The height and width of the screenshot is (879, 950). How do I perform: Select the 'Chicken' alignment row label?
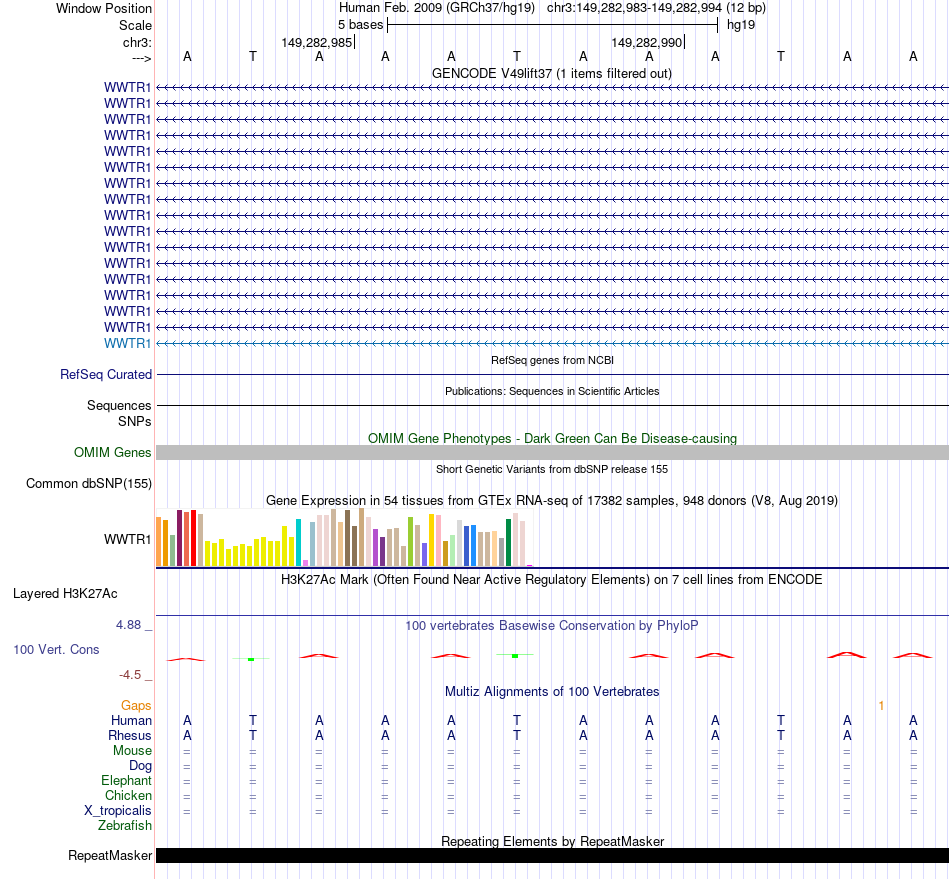pos(128,795)
